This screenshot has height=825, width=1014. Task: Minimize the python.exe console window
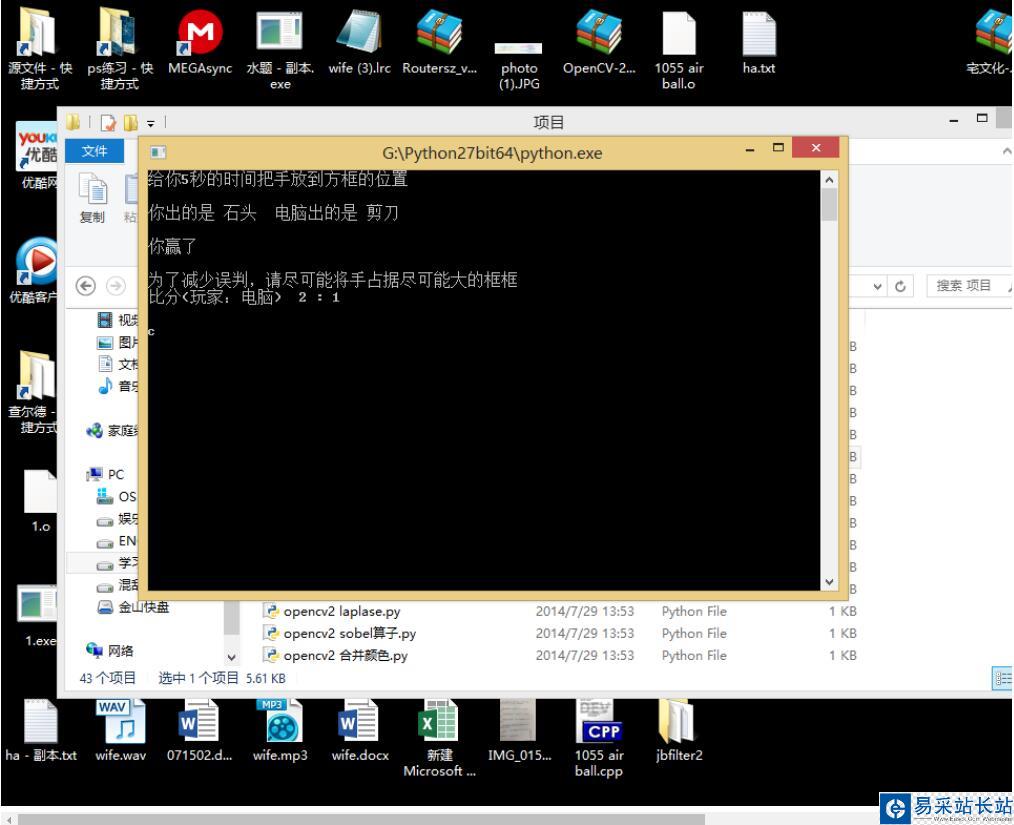coord(750,149)
